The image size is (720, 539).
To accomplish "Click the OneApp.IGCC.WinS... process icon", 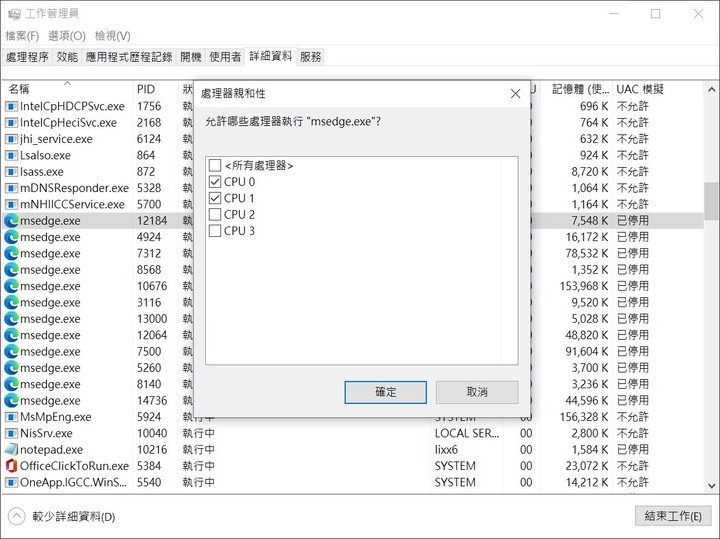I will (11, 483).
